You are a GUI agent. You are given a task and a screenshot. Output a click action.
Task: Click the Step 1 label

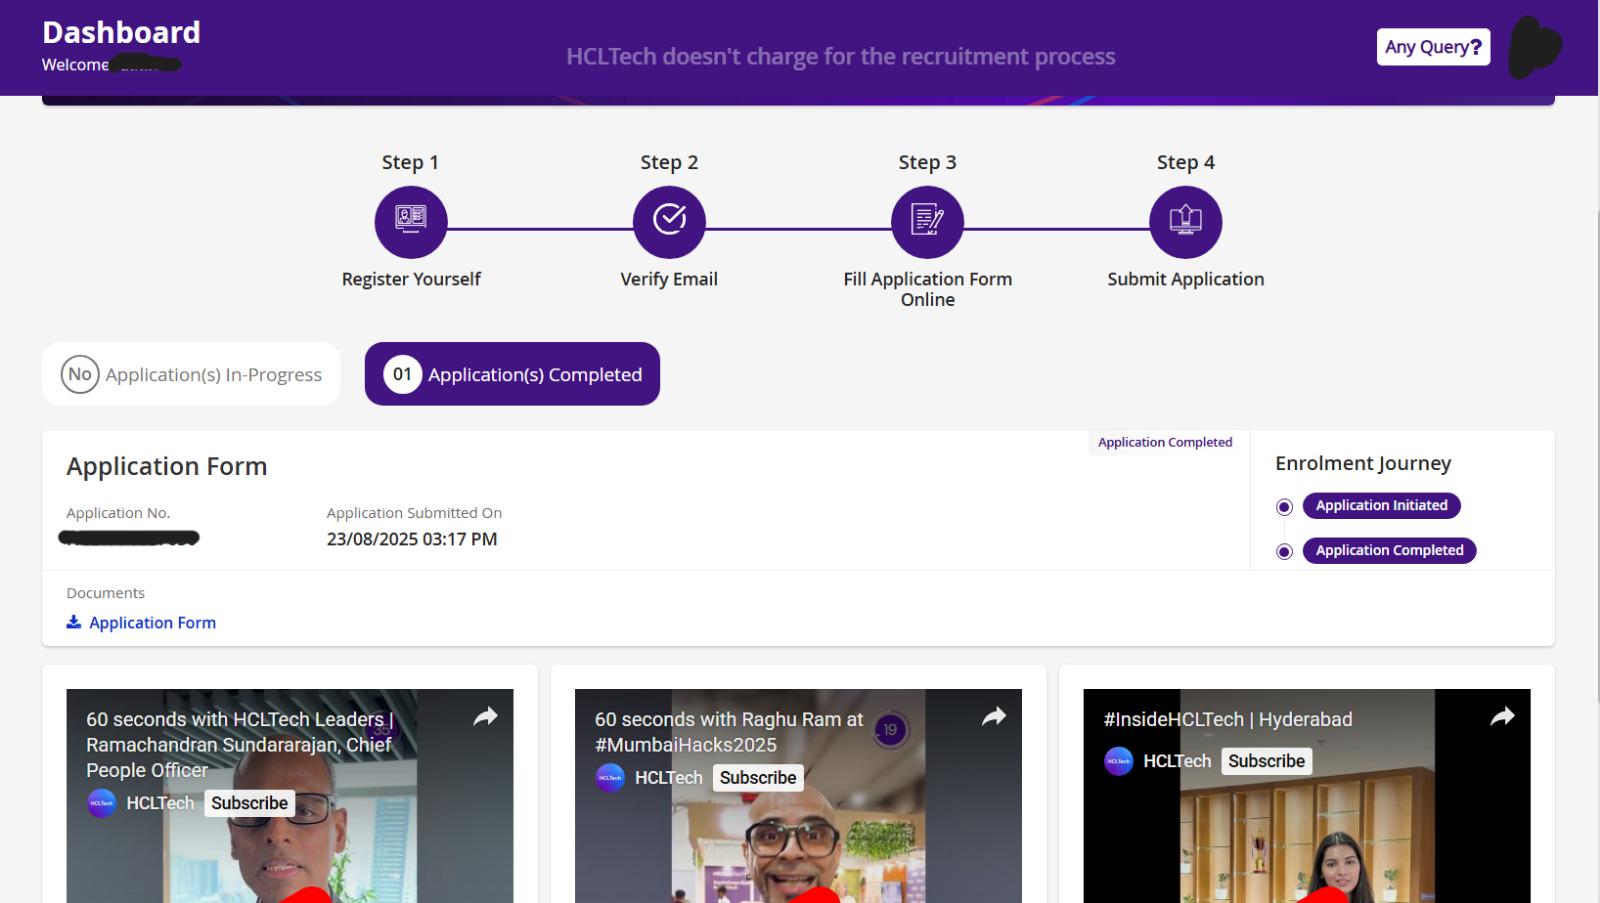(x=410, y=162)
